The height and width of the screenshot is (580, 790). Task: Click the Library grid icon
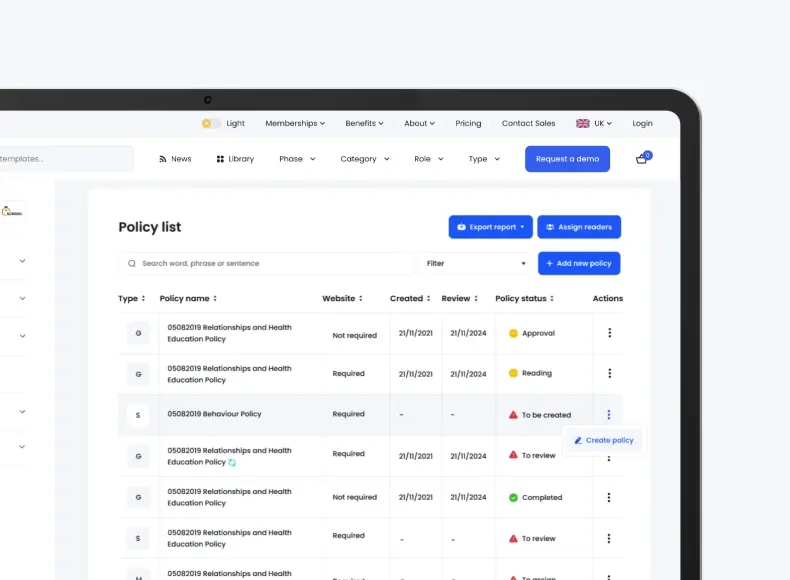click(x=220, y=159)
